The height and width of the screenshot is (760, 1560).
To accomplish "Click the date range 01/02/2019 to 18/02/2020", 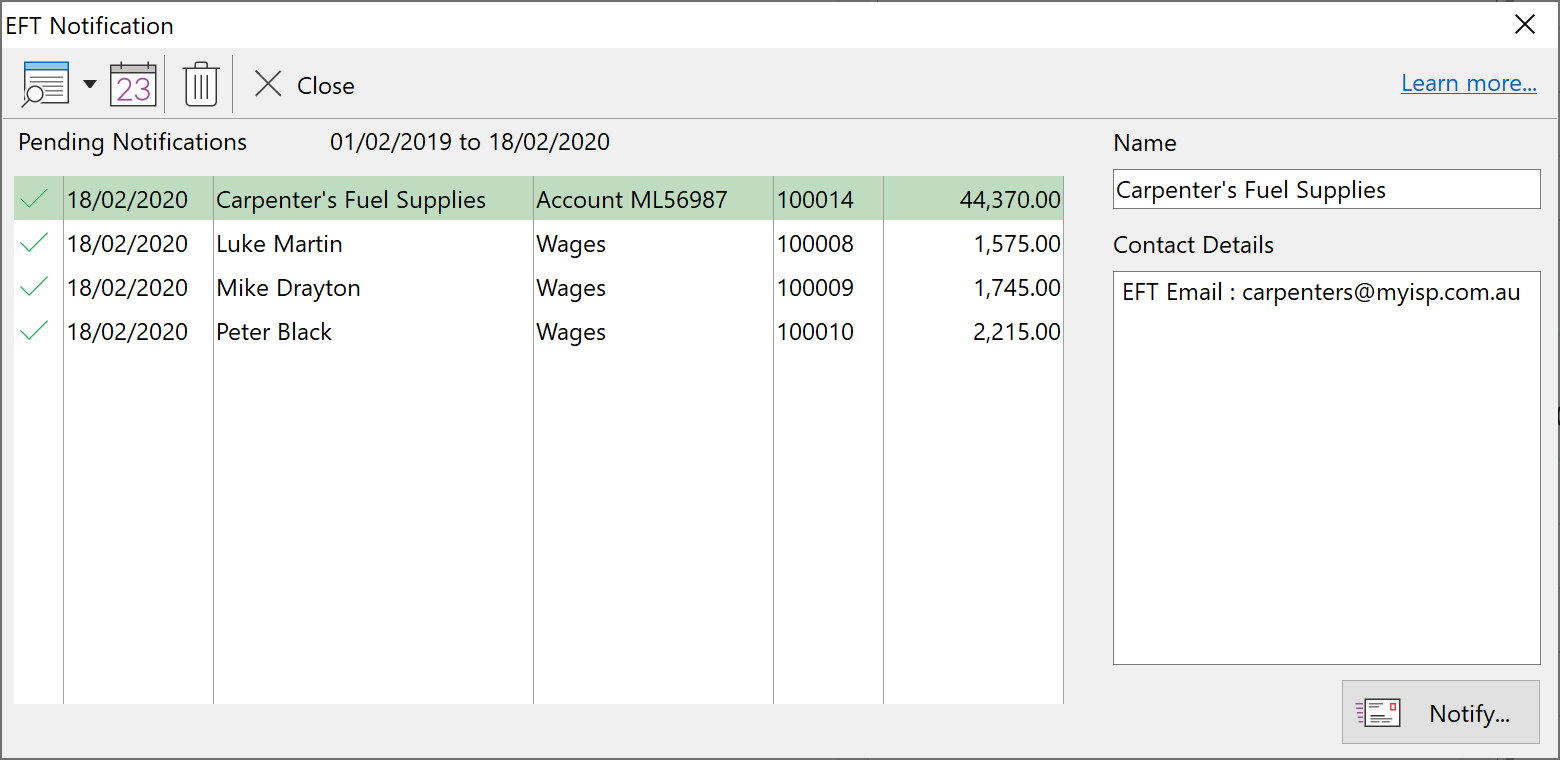I will click(470, 142).
